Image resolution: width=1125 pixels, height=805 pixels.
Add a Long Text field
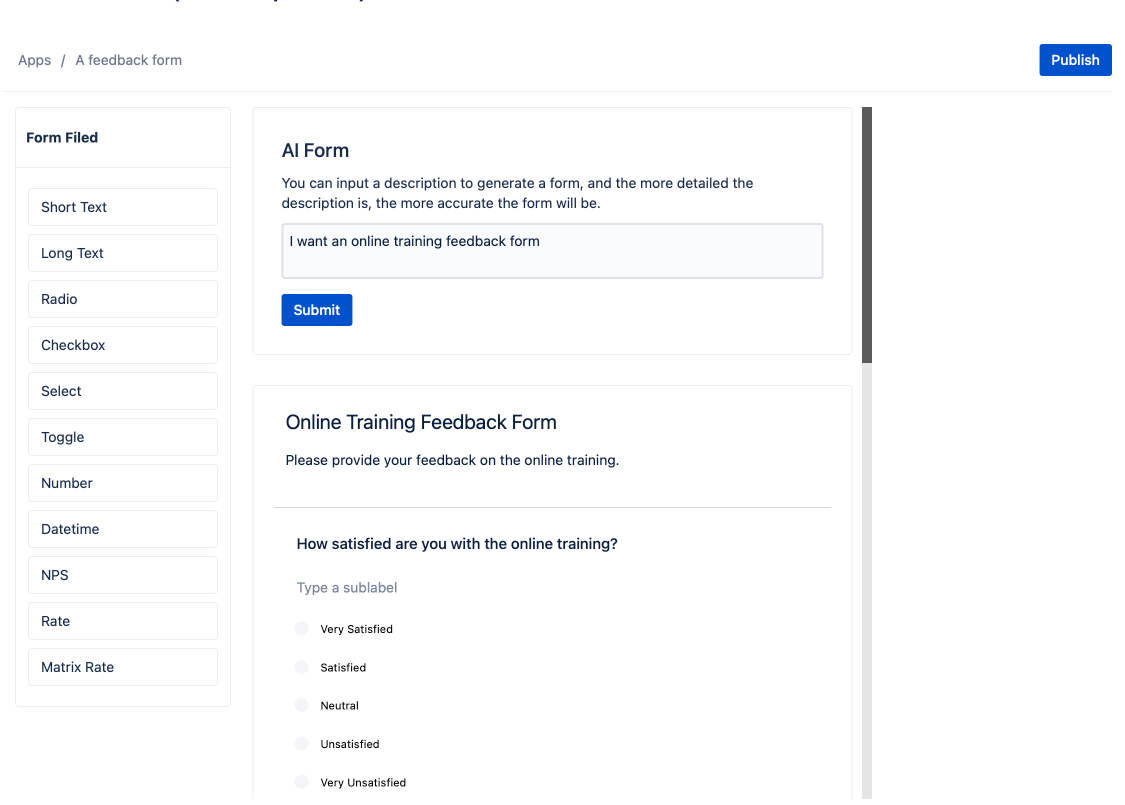coord(122,253)
